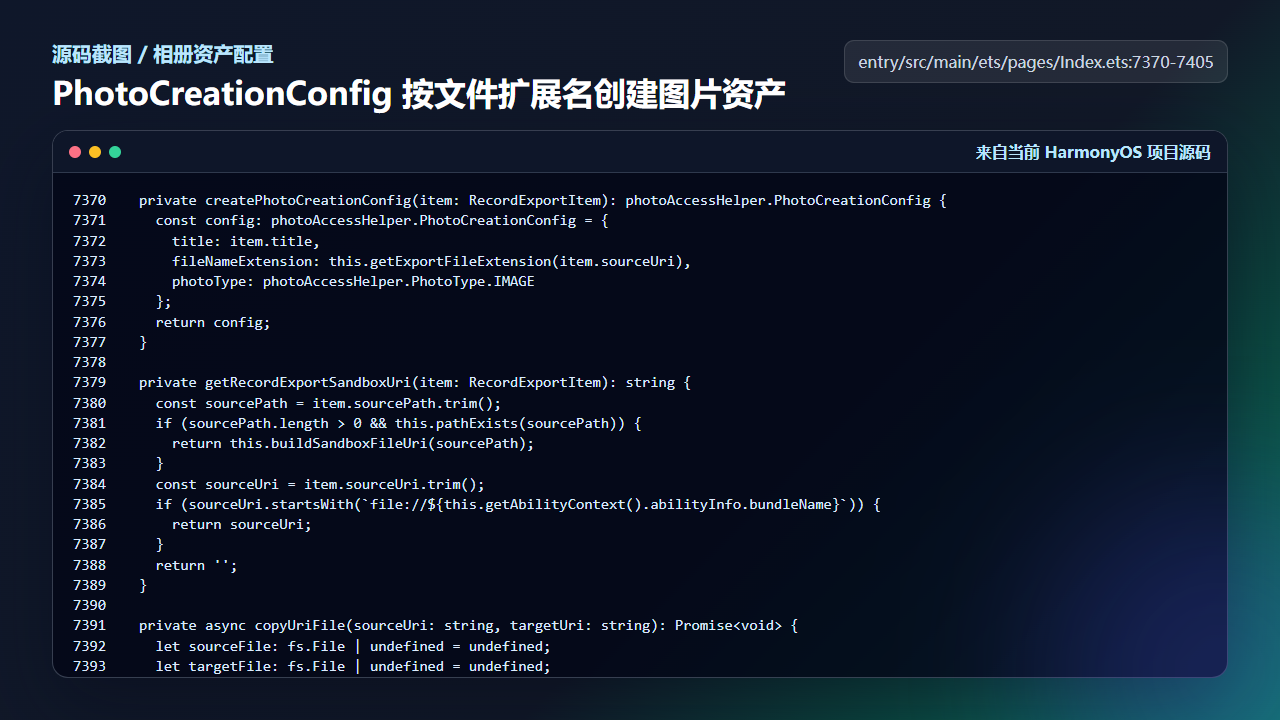Click the sourceUri.startsWith file:// condition line
This screenshot has height=720, width=1280.
[518, 504]
